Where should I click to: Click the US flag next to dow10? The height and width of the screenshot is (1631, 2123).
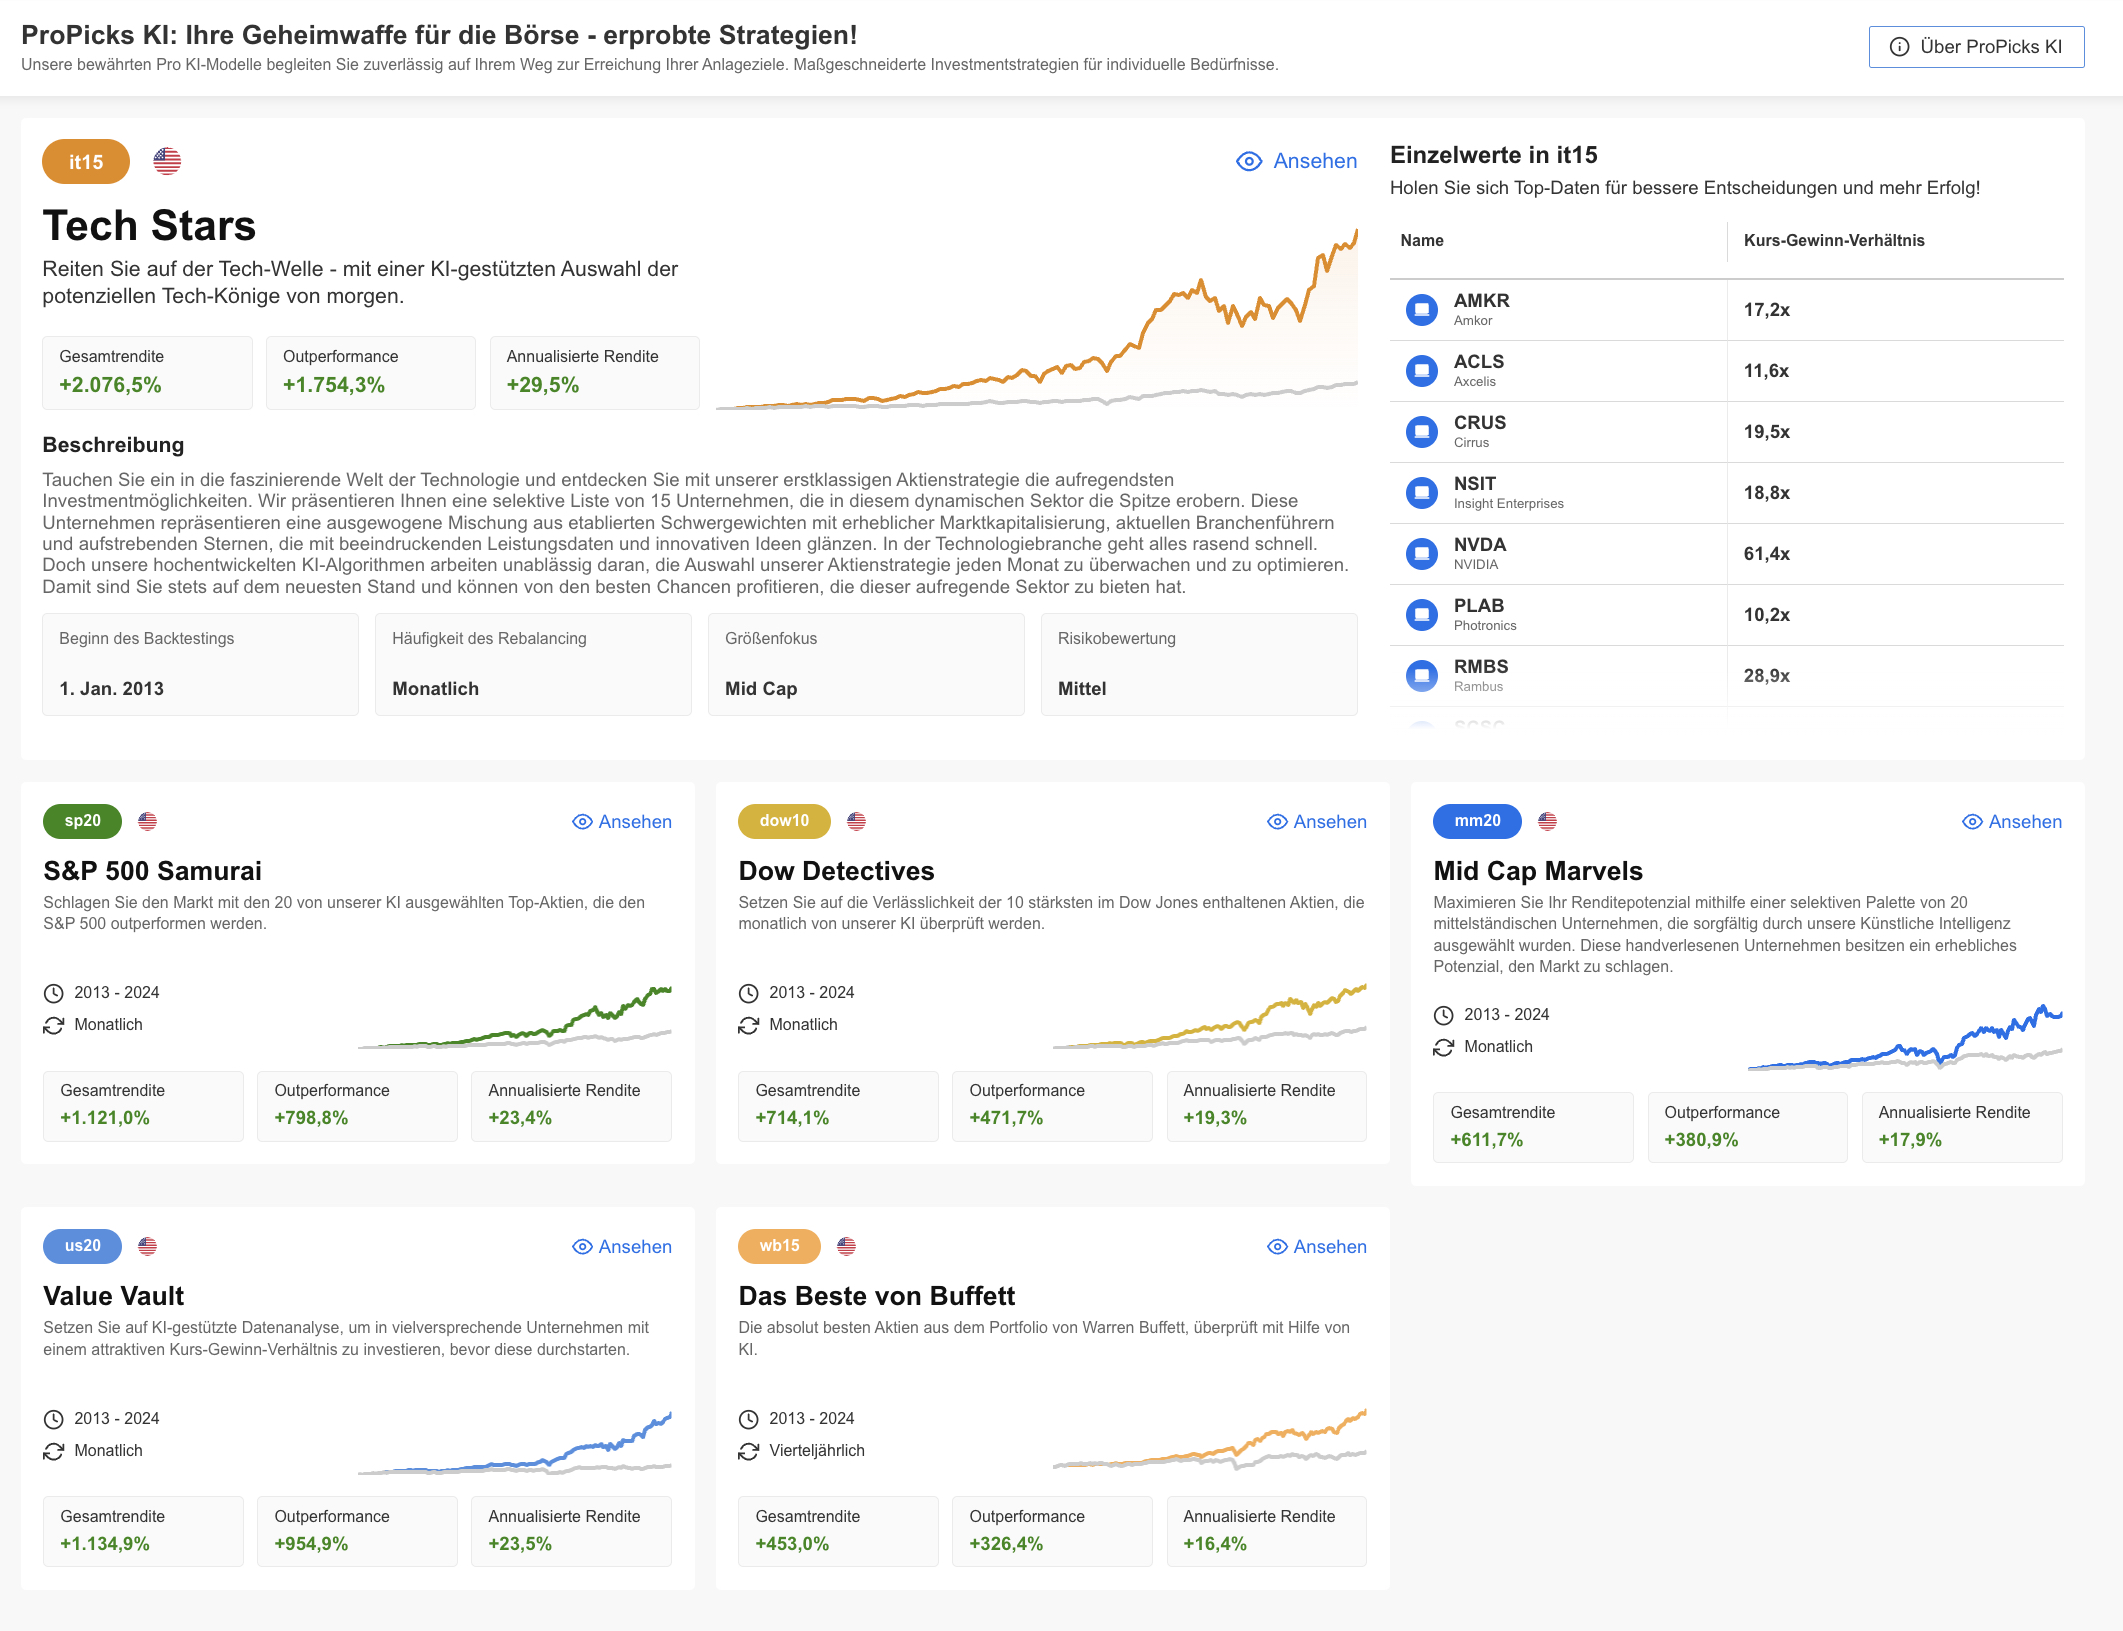click(x=857, y=821)
